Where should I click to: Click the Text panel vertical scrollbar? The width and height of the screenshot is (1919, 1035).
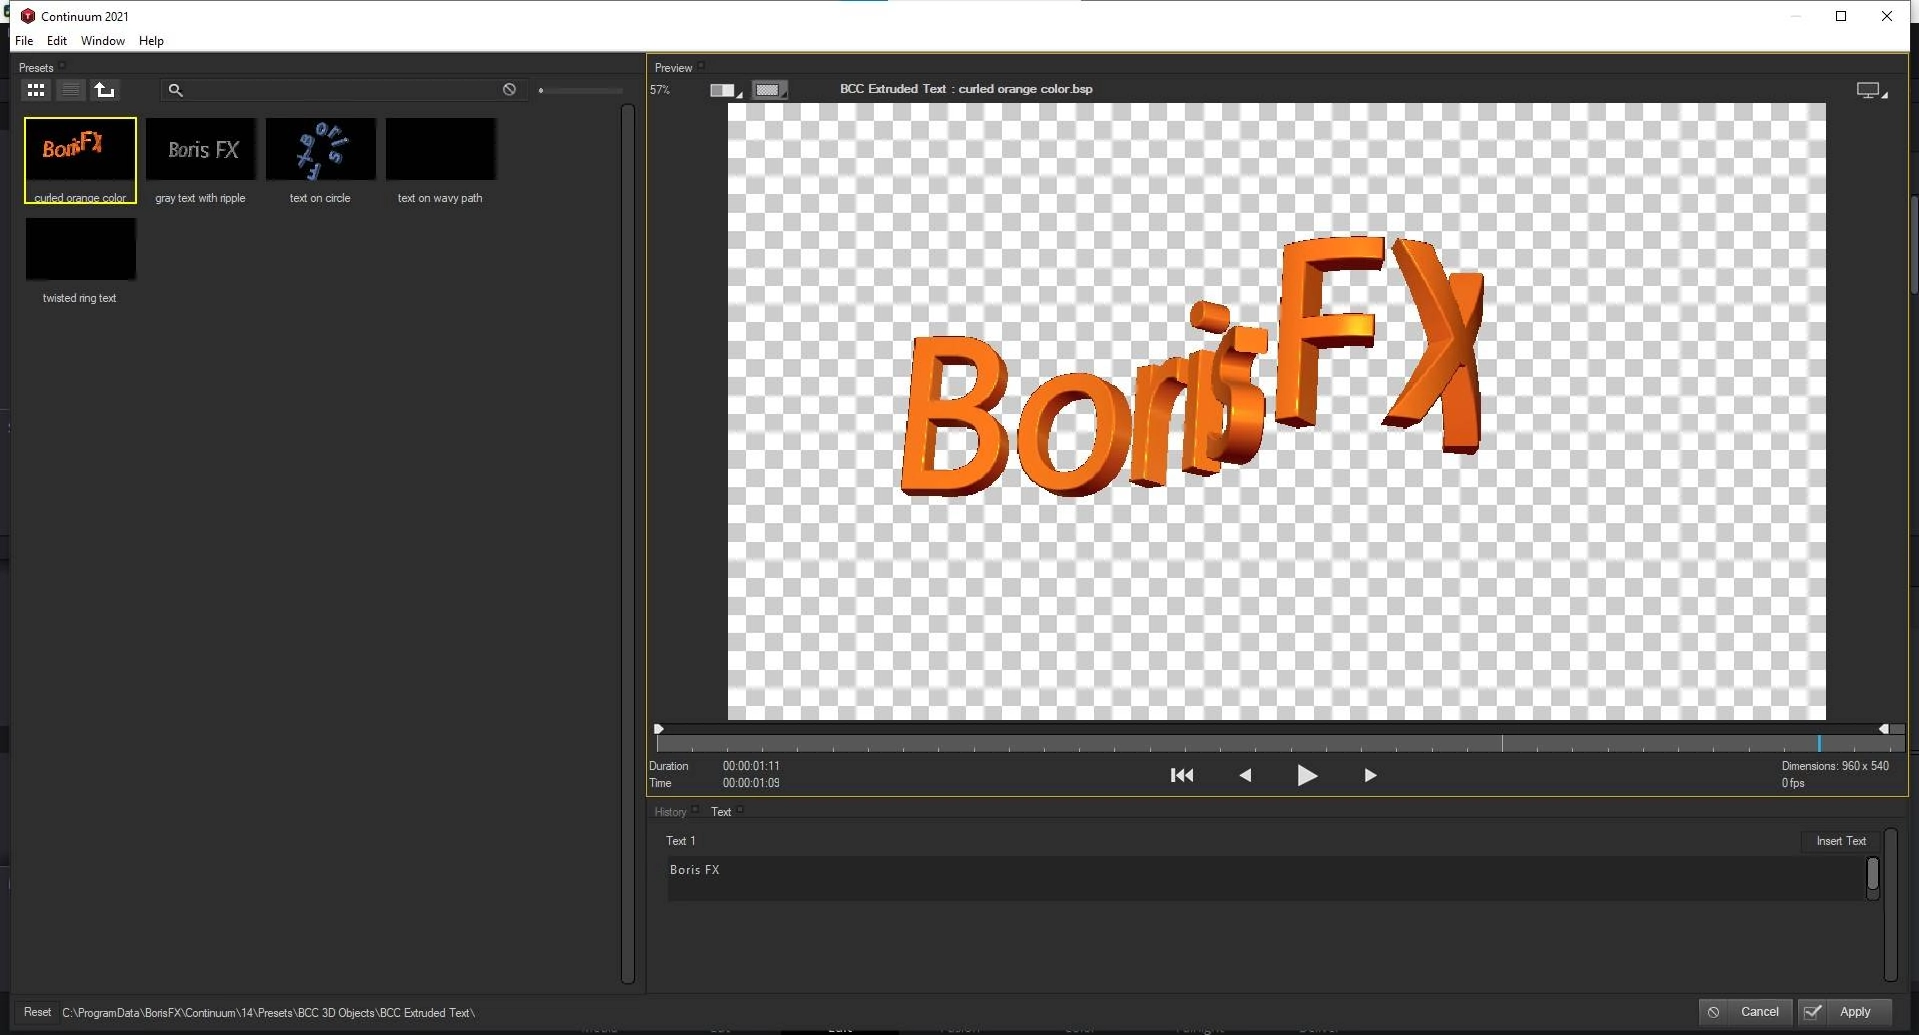pos(1890,905)
